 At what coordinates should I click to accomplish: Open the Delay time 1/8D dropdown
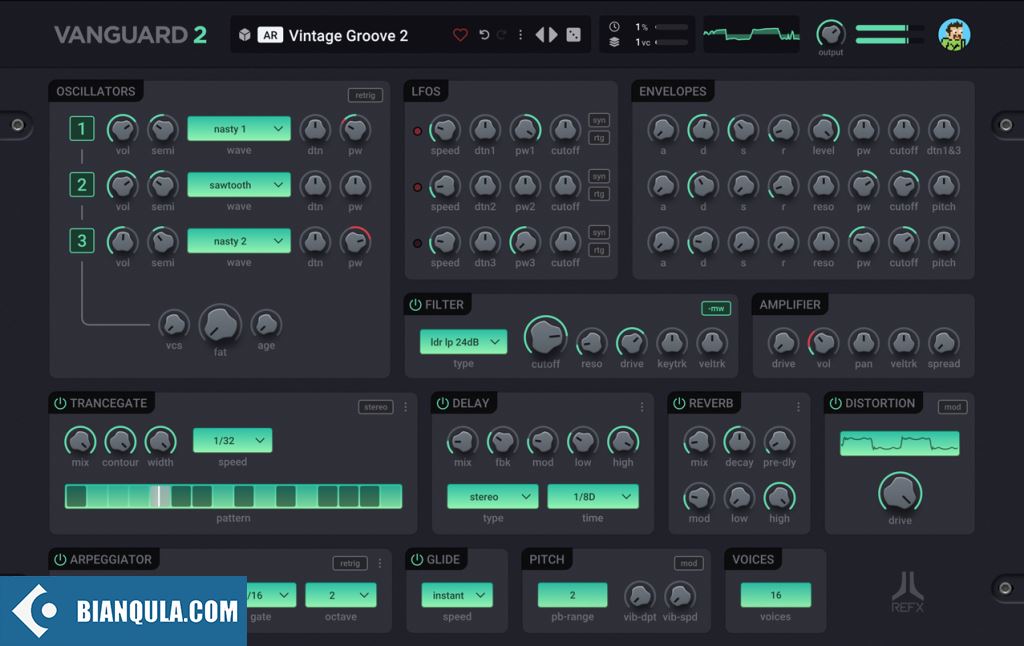(x=593, y=496)
